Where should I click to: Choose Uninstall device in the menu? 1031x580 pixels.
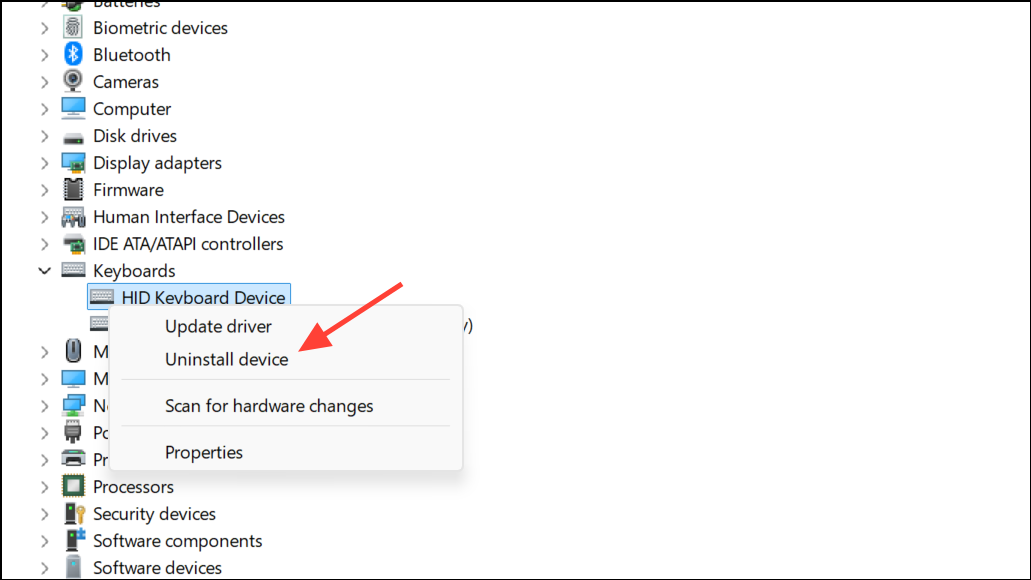pos(226,359)
